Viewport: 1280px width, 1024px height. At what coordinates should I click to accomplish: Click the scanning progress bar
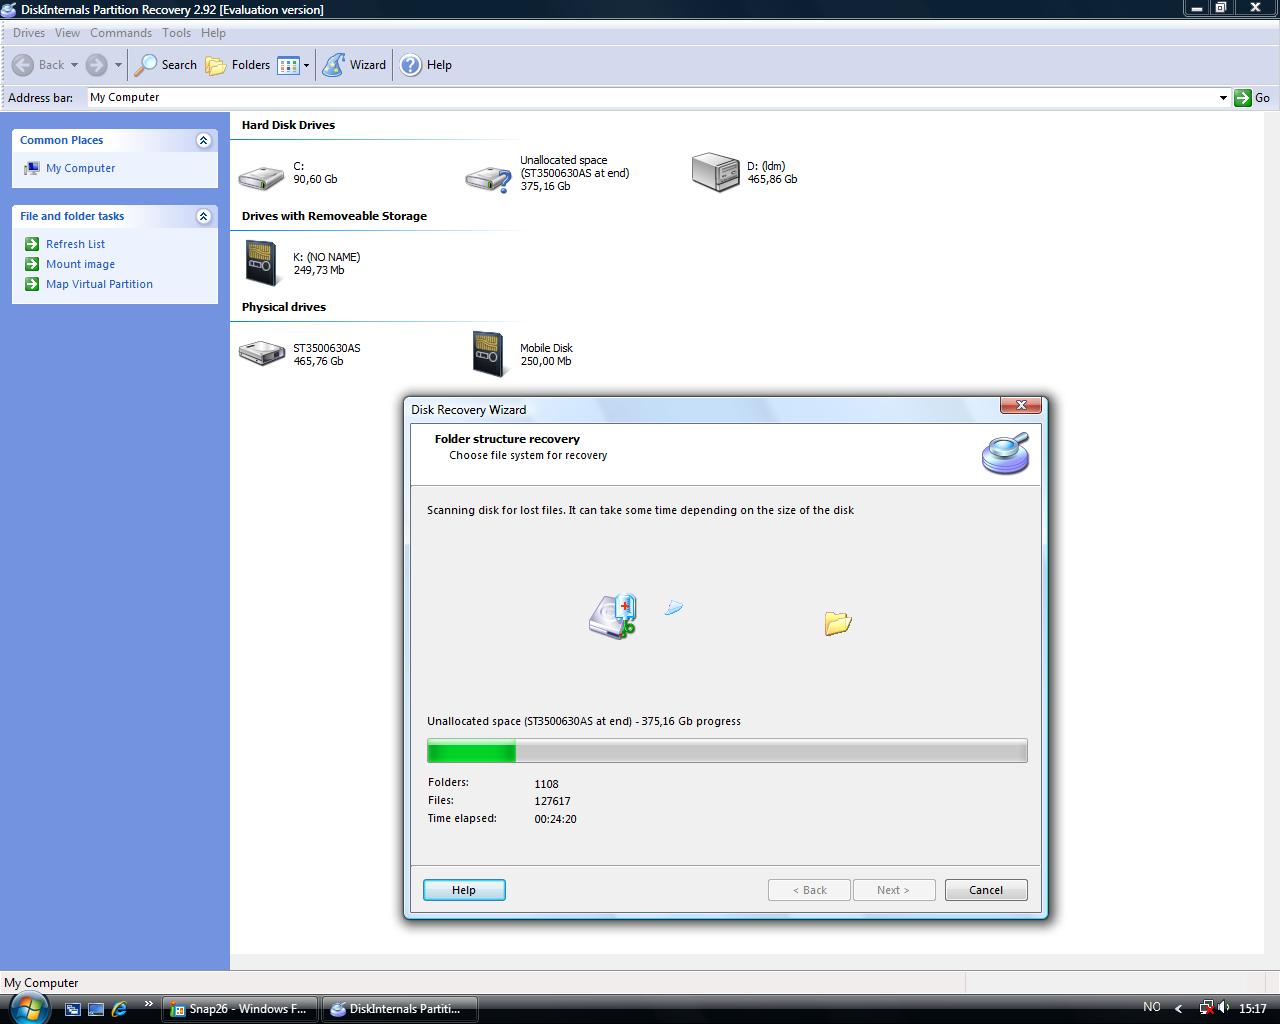click(727, 751)
